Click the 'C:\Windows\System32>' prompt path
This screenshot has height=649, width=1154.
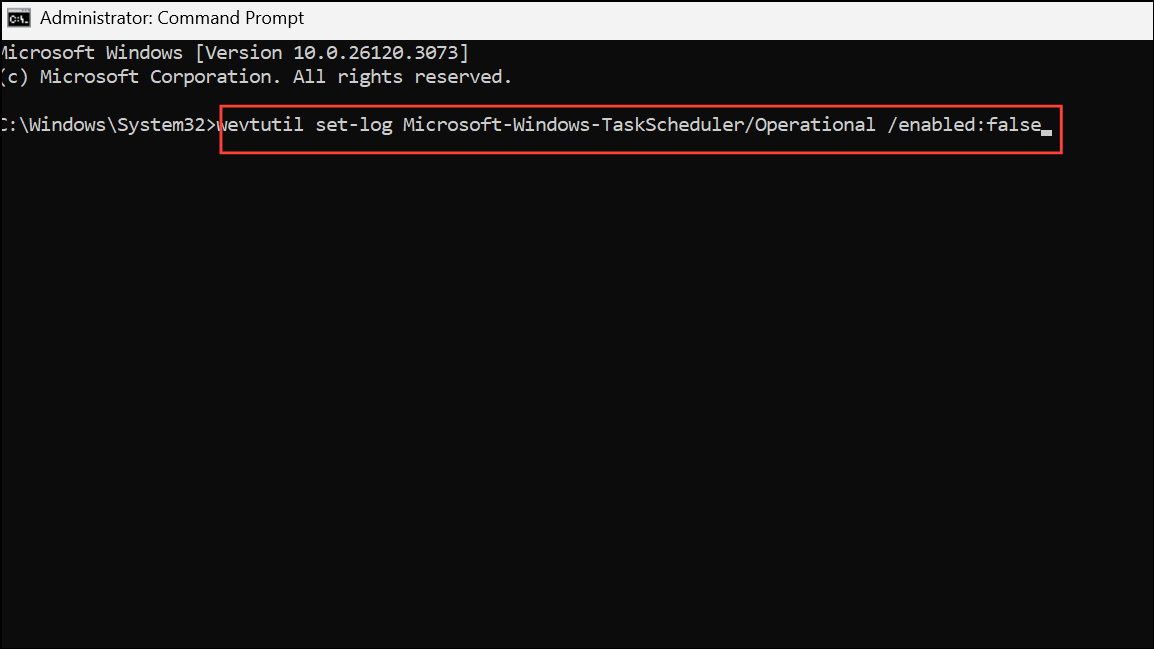(x=108, y=125)
